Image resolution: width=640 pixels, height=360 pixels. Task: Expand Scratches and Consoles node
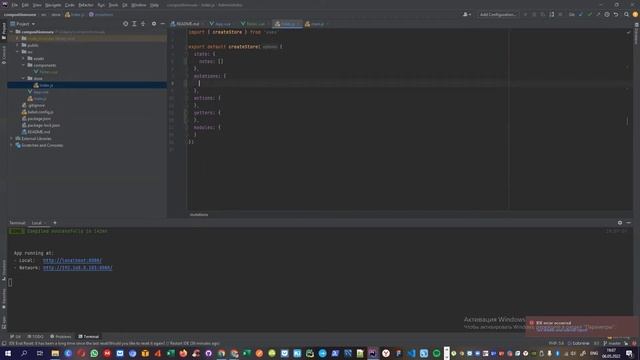tap(12, 145)
